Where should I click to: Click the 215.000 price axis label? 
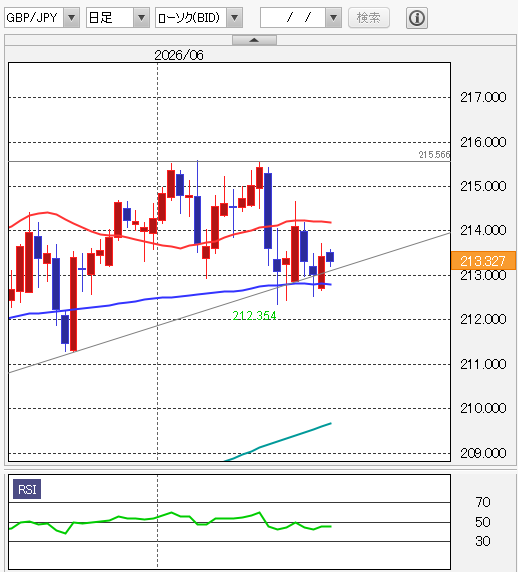click(x=483, y=186)
